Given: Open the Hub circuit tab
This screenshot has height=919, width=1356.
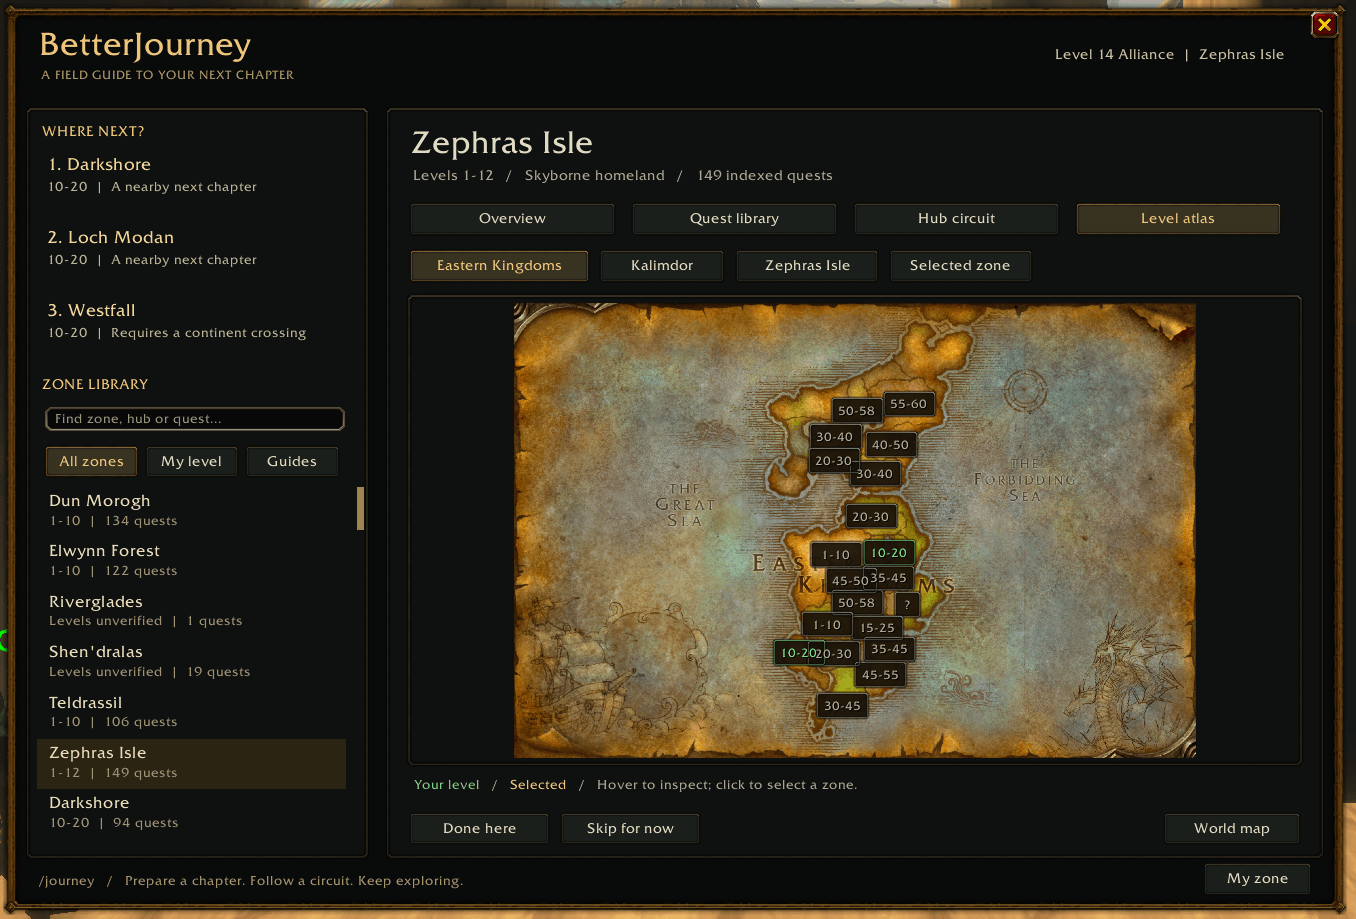Looking at the screenshot, I should pyautogui.click(x=956, y=219).
